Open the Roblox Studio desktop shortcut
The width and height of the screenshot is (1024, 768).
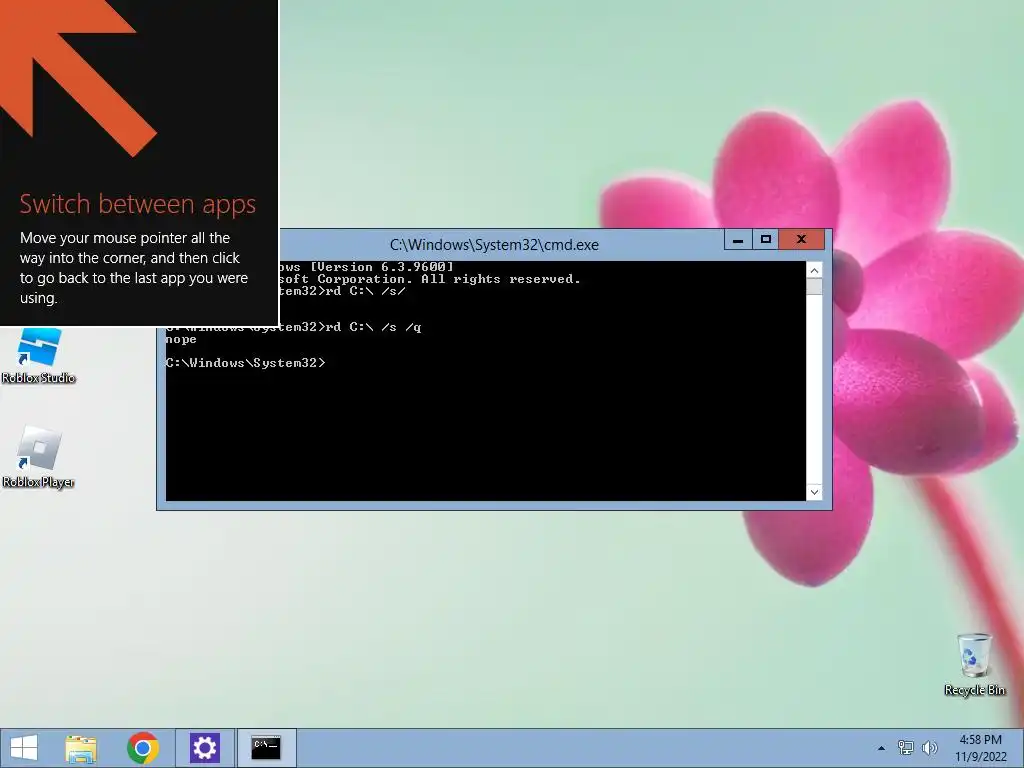pos(39,355)
